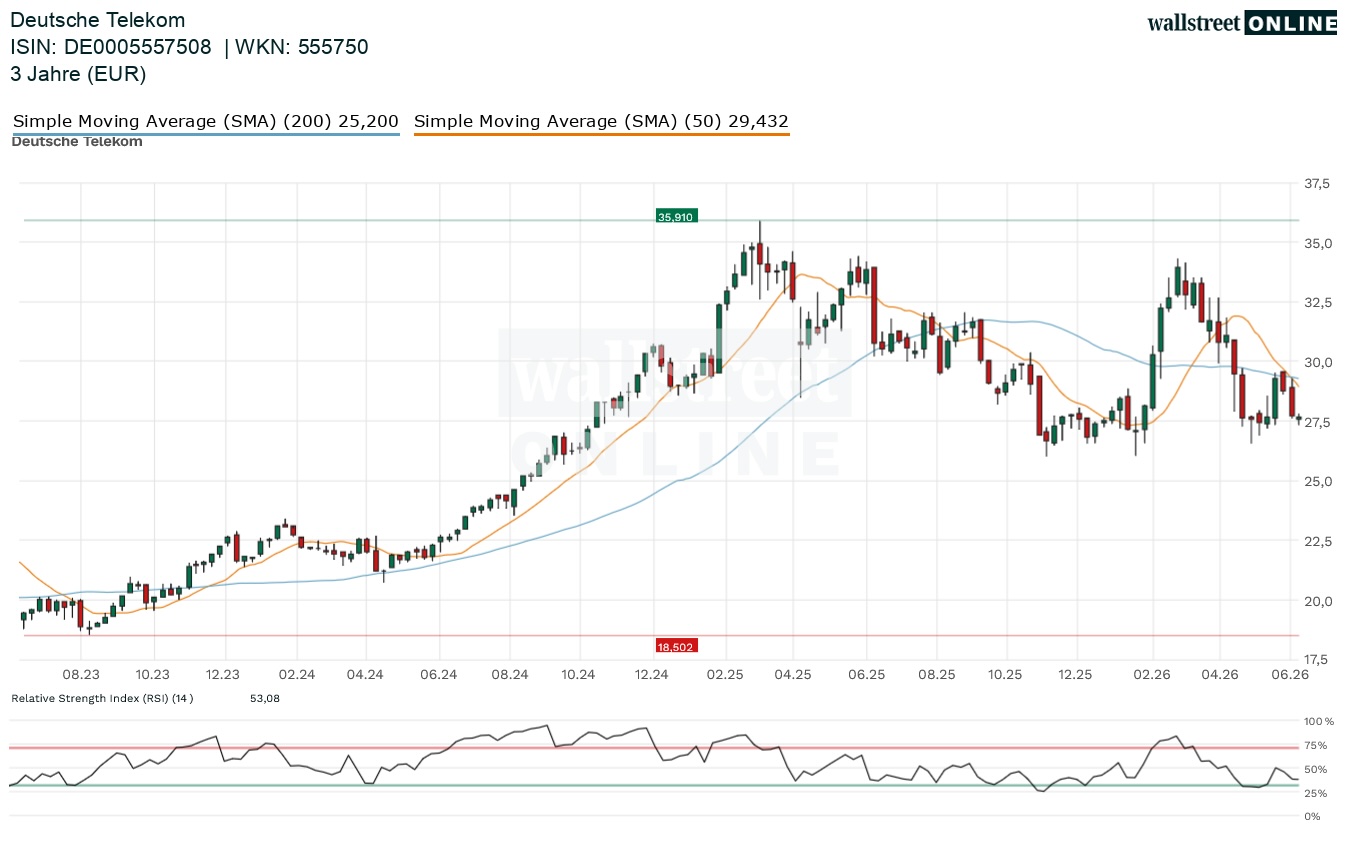Image resolution: width=1349 pixels, height=843 pixels.
Task: Select the 06.26 date axis label
Action: (1290, 675)
